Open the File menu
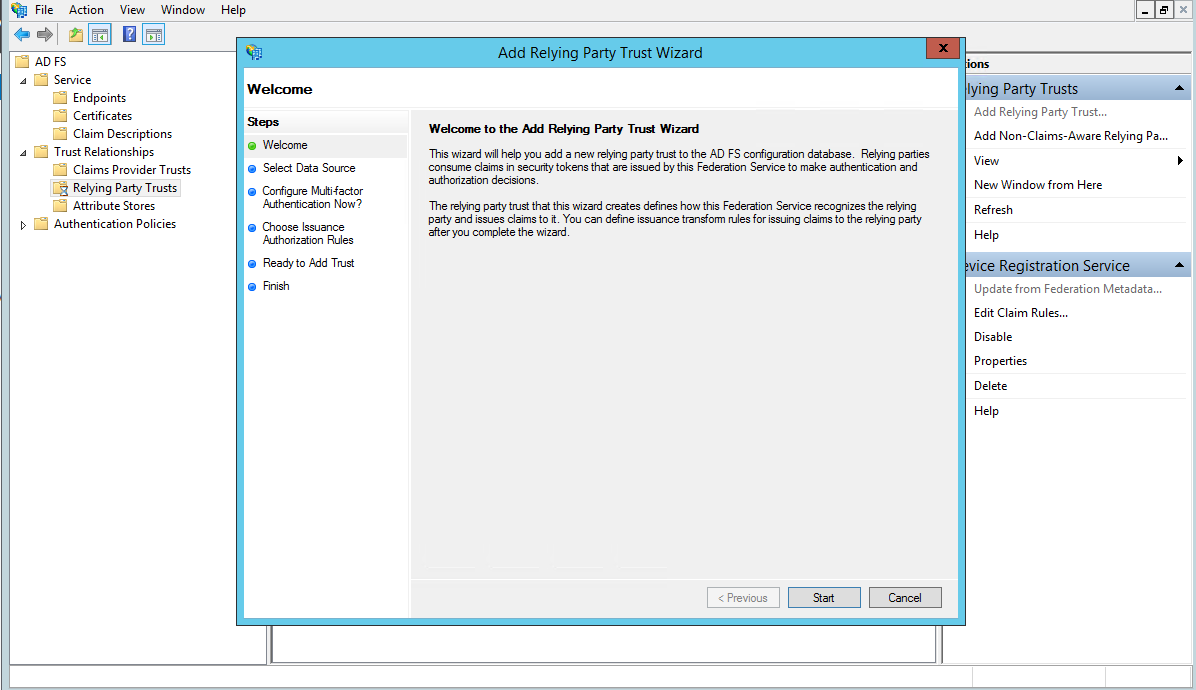This screenshot has height=690, width=1196. pos(44,10)
